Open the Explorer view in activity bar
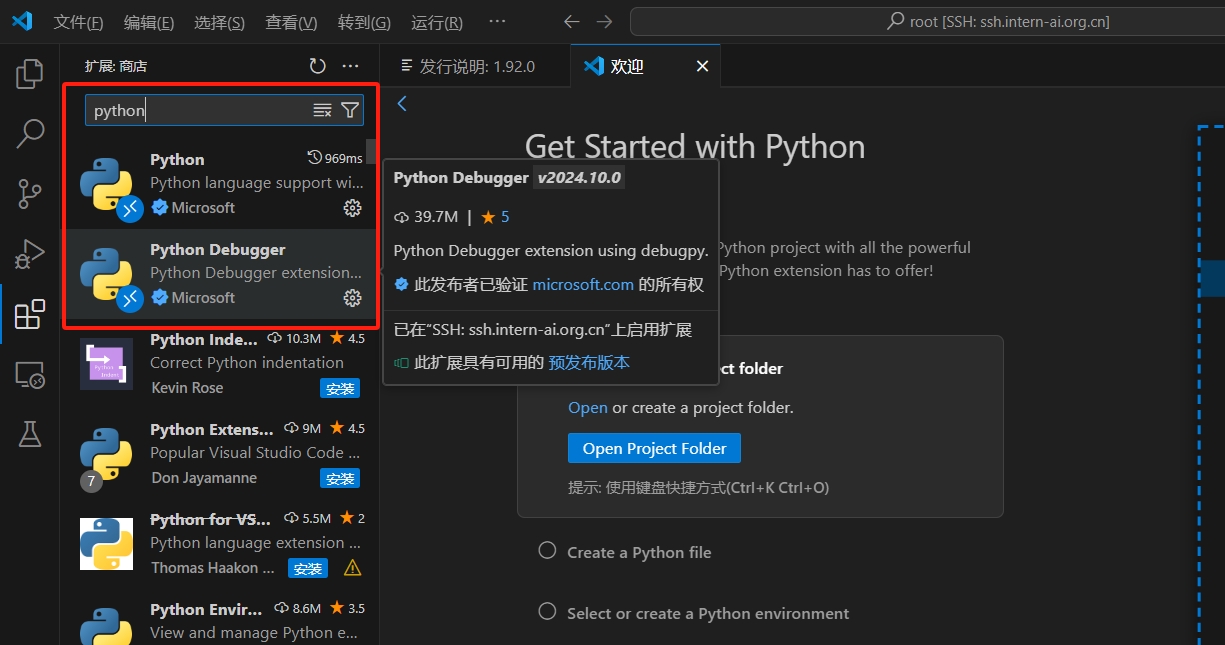 pyautogui.click(x=30, y=74)
